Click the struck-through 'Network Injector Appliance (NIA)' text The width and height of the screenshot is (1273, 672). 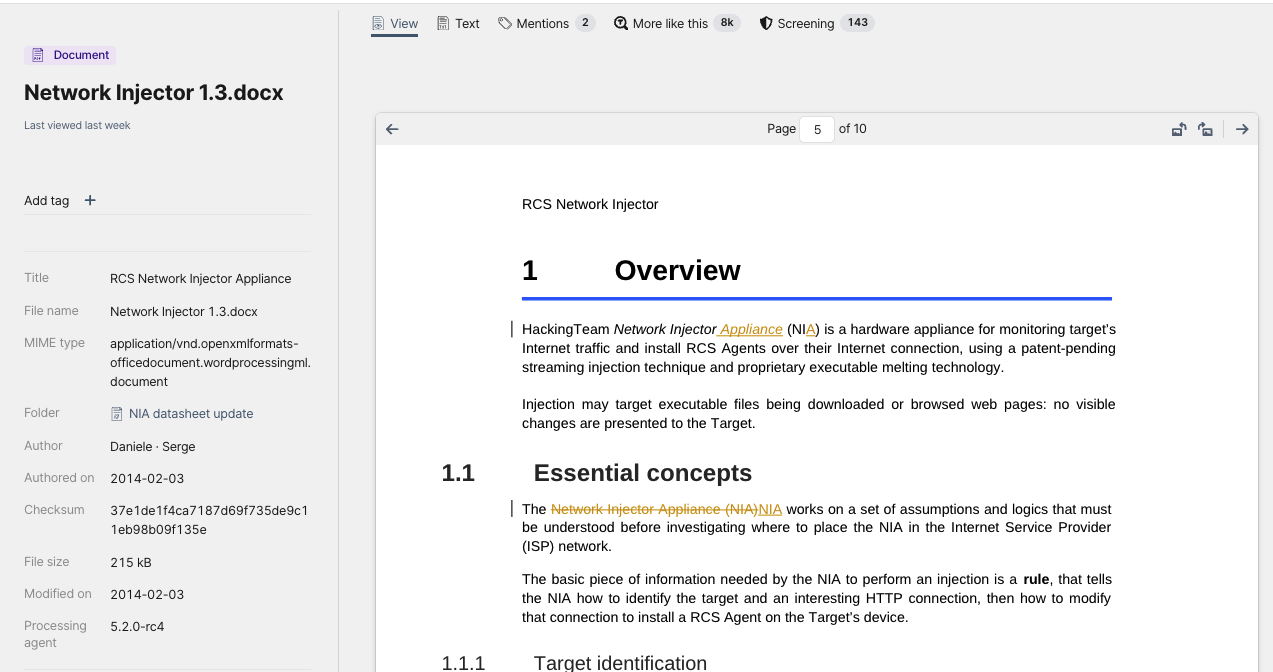pos(654,510)
